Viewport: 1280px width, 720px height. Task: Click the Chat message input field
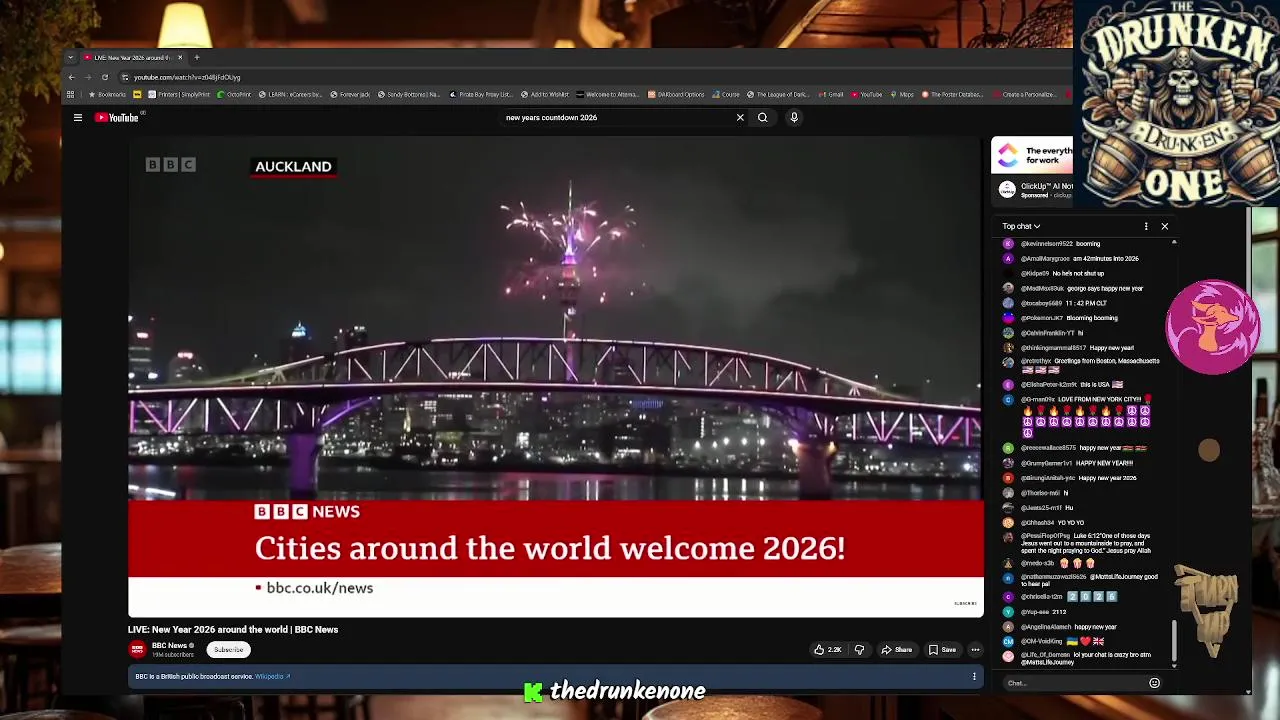tap(1075, 683)
